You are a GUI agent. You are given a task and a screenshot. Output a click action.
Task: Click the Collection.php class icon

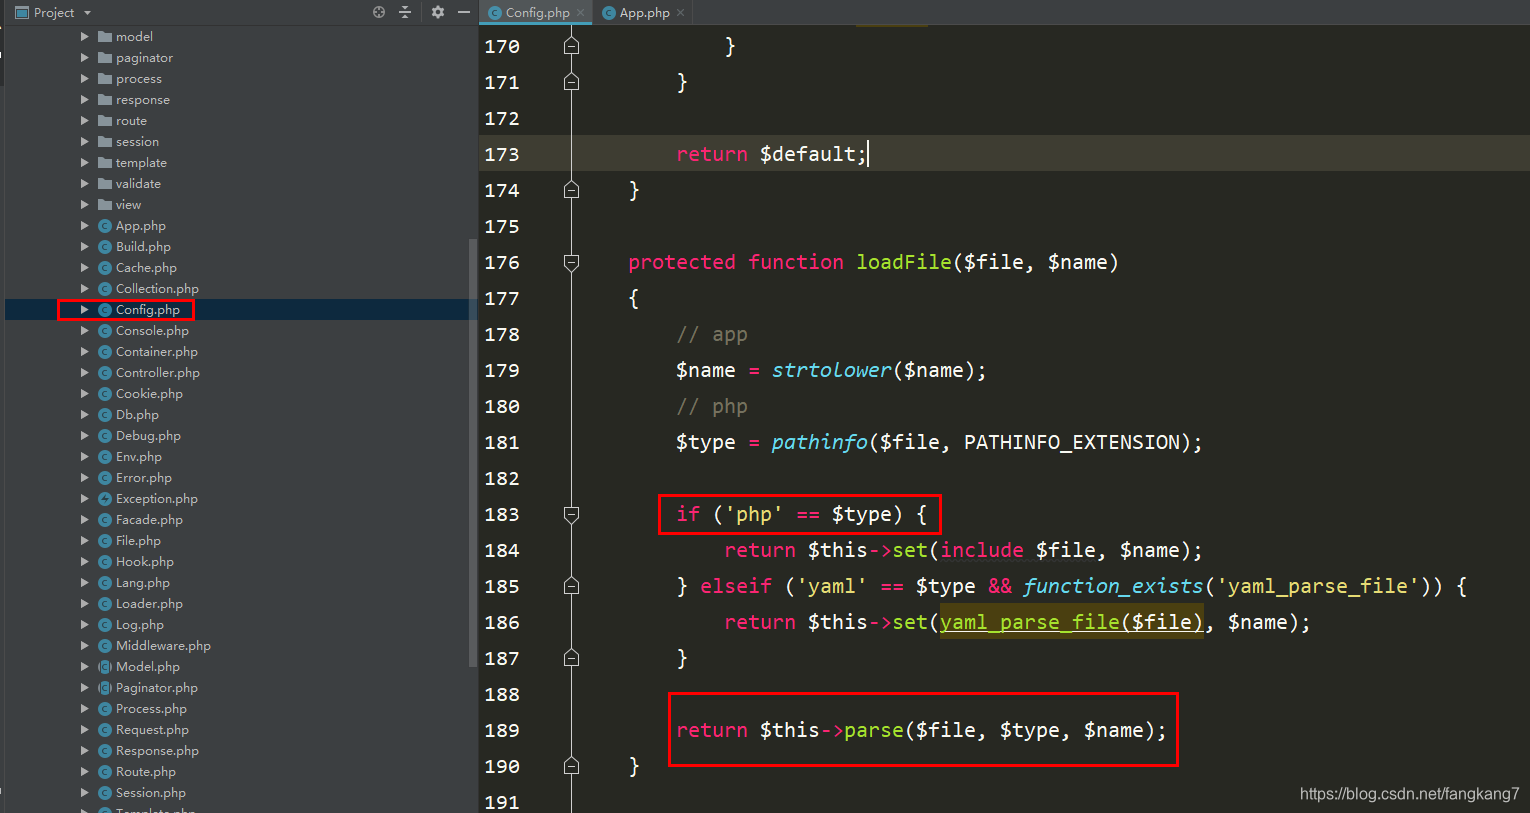click(x=105, y=289)
